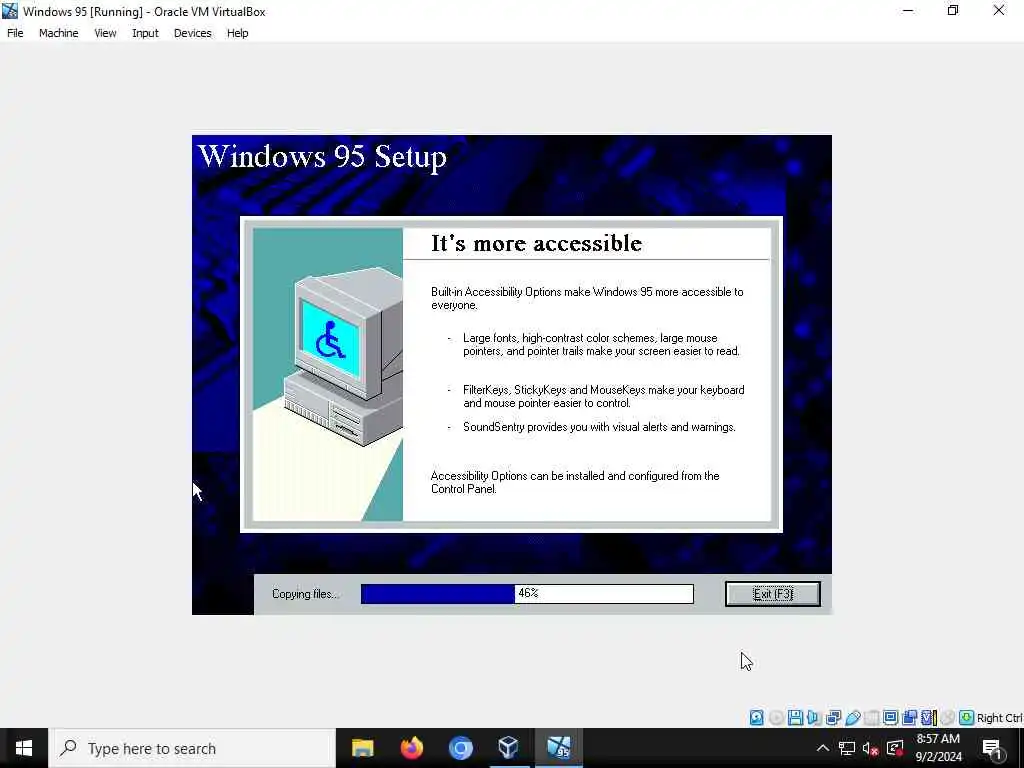This screenshot has width=1024, height=768.
Task: Click the Right Ctrl host key label
Action: (x=999, y=718)
